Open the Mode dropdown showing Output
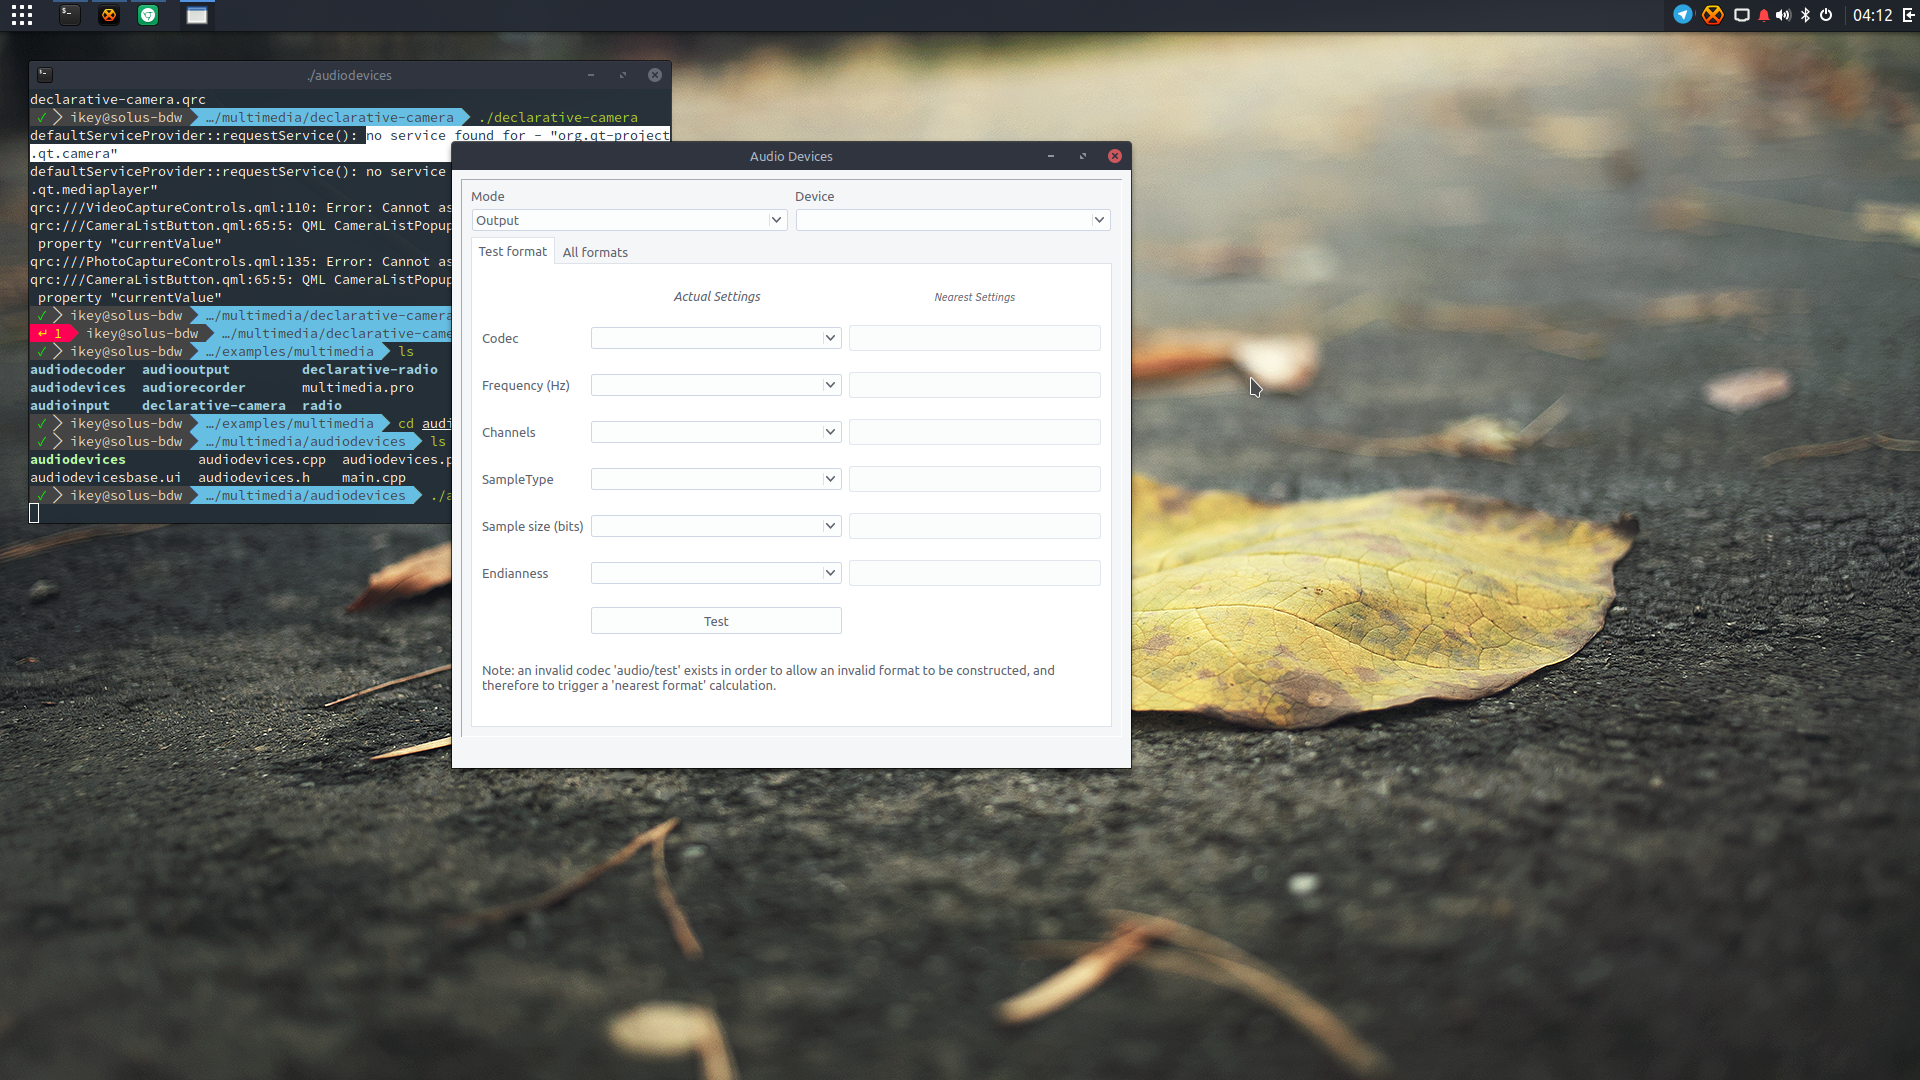Image resolution: width=1920 pixels, height=1080 pixels. click(x=629, y=220)
